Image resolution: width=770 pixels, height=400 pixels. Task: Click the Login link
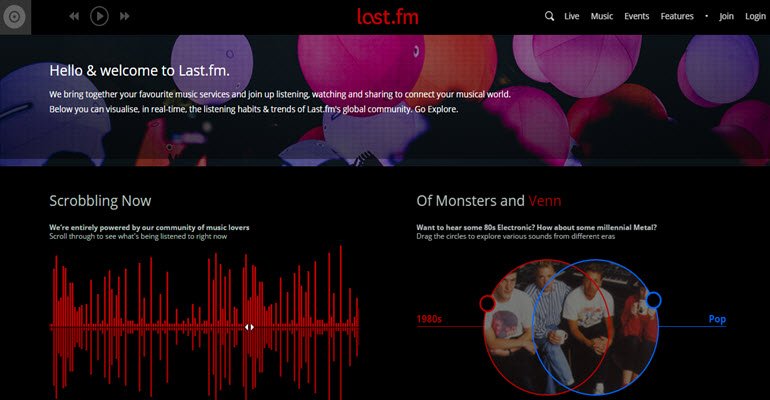(x=755, y=16)
